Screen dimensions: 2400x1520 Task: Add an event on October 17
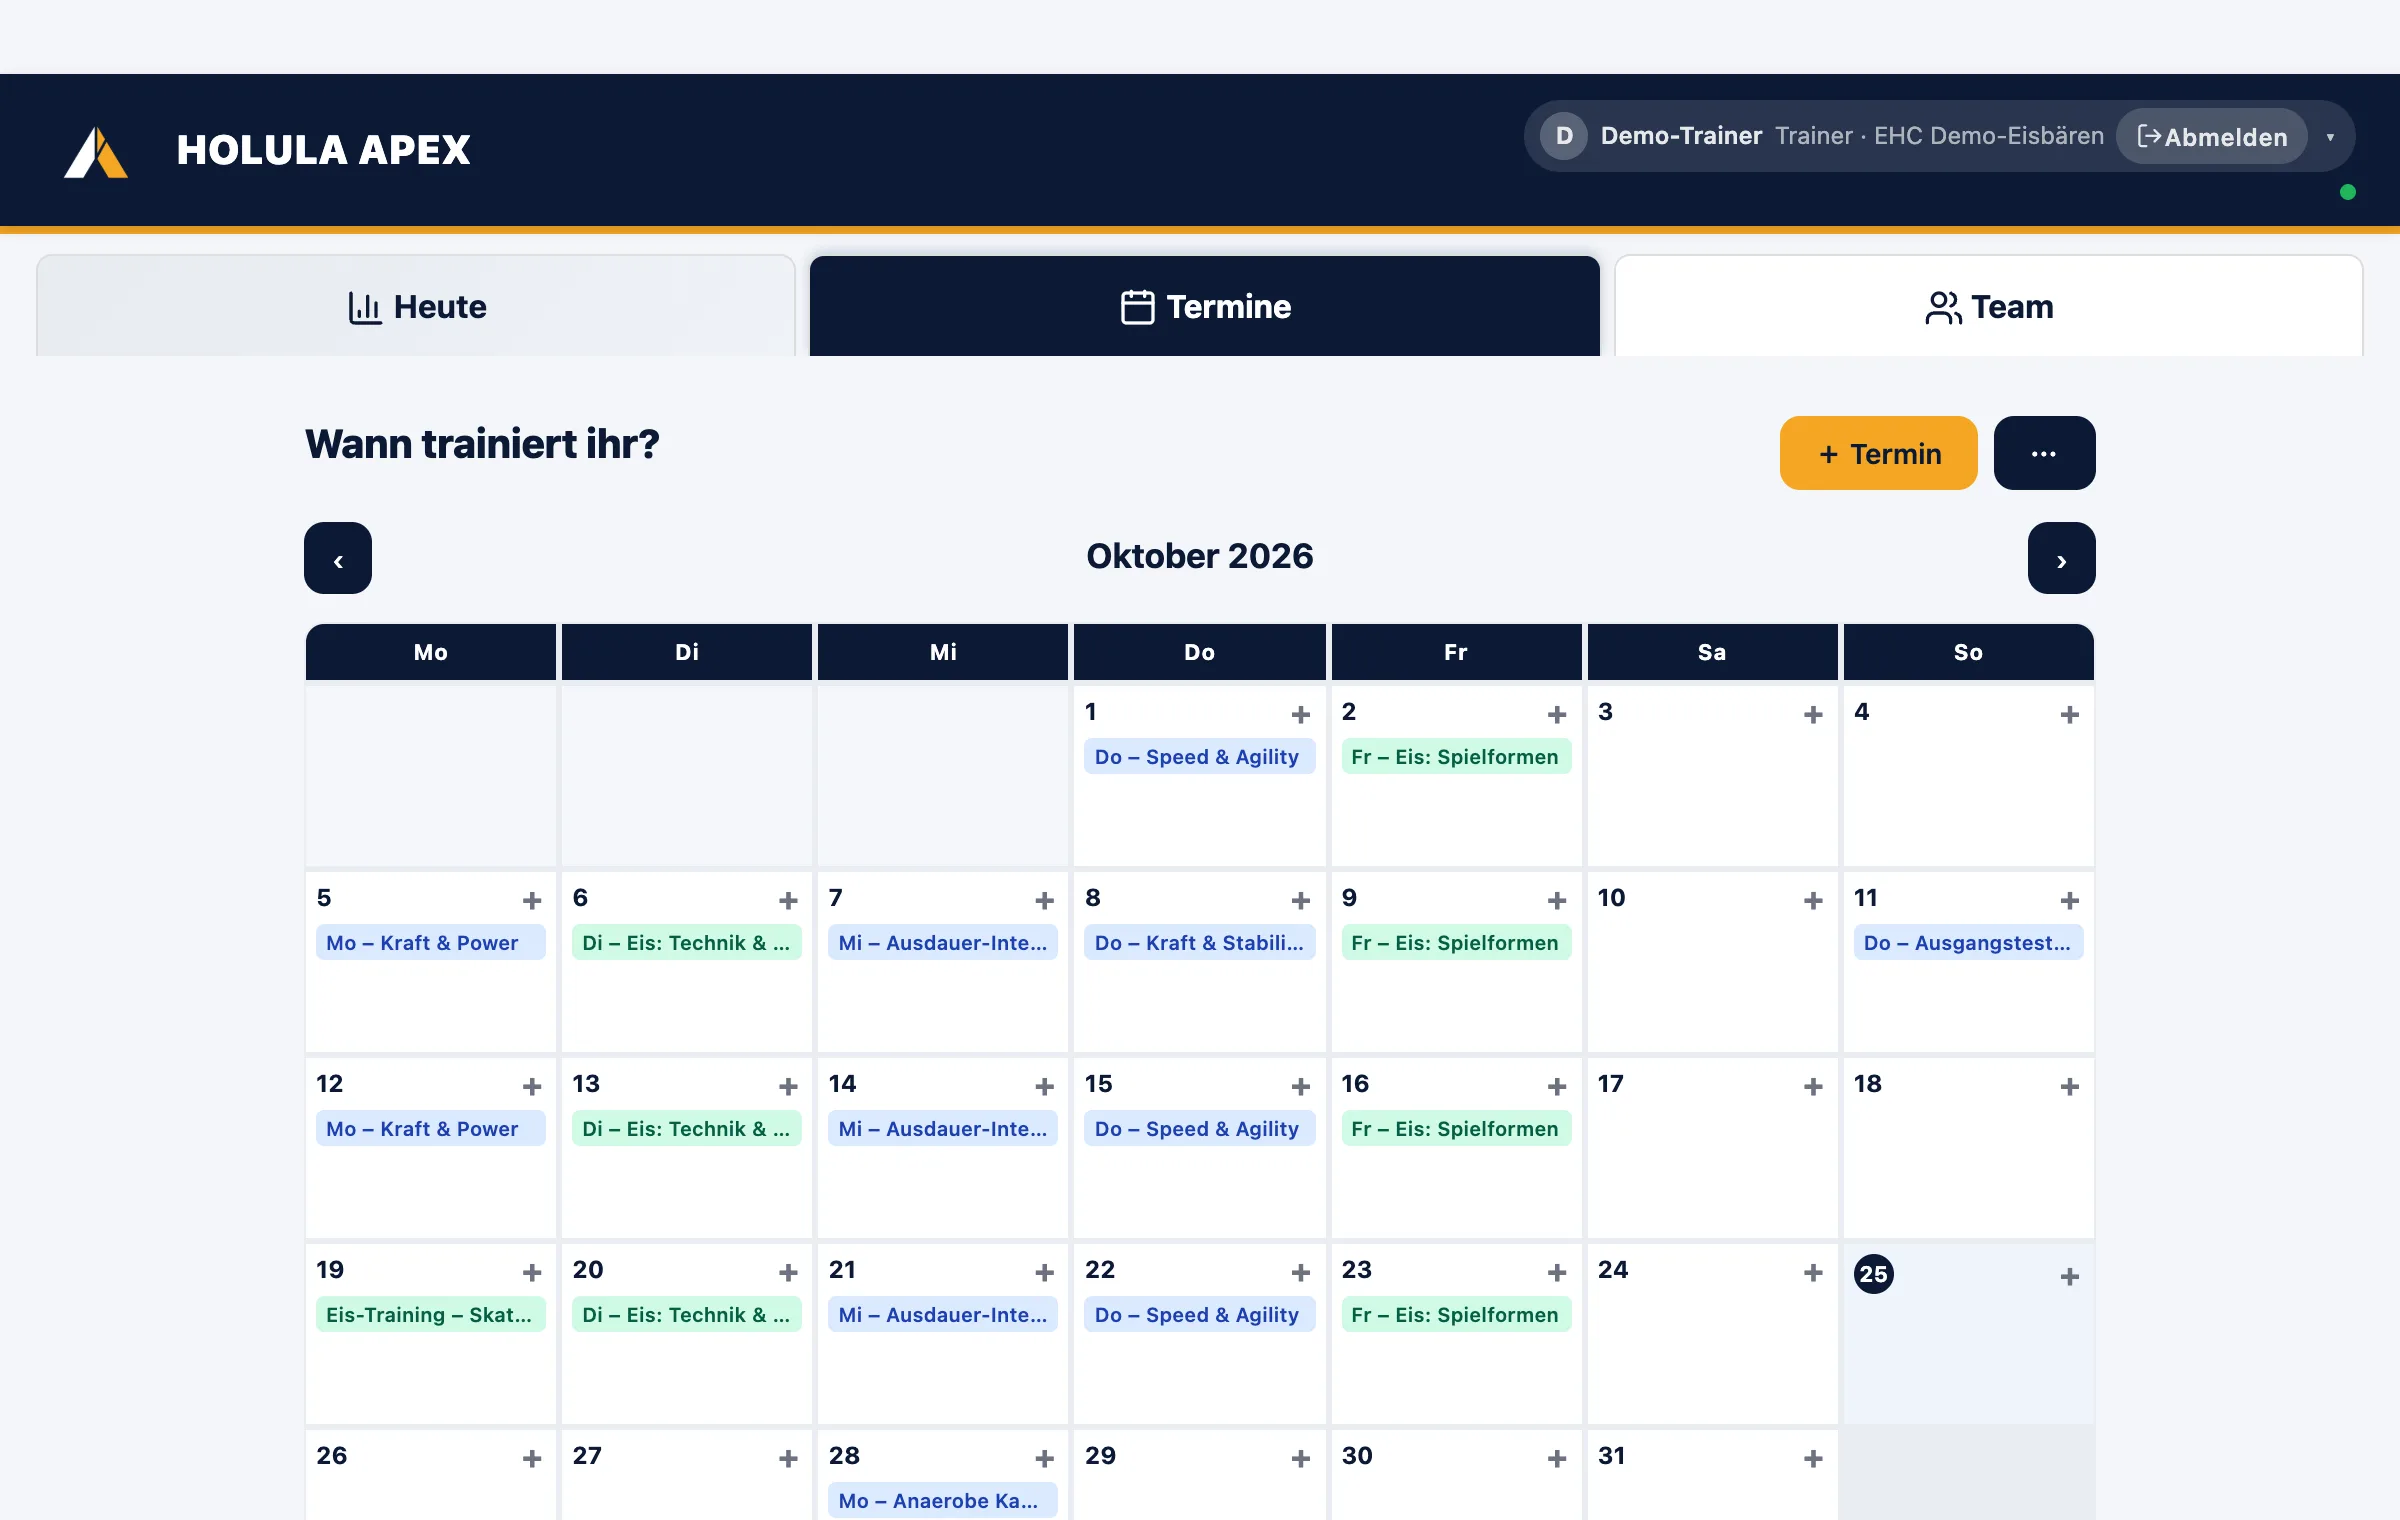click(1813, 1086)
